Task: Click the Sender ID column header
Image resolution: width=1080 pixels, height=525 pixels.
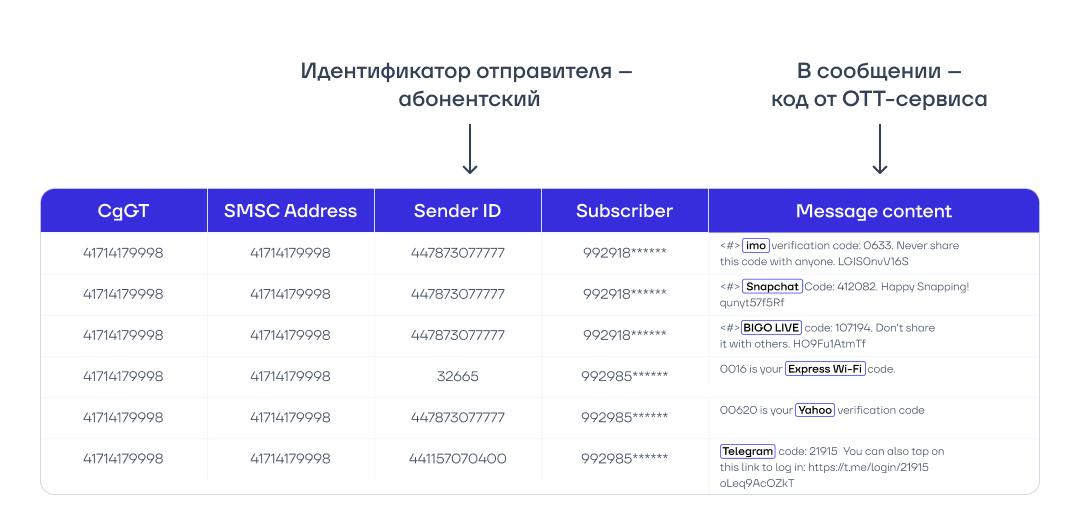Action: [x=457, y=211]
